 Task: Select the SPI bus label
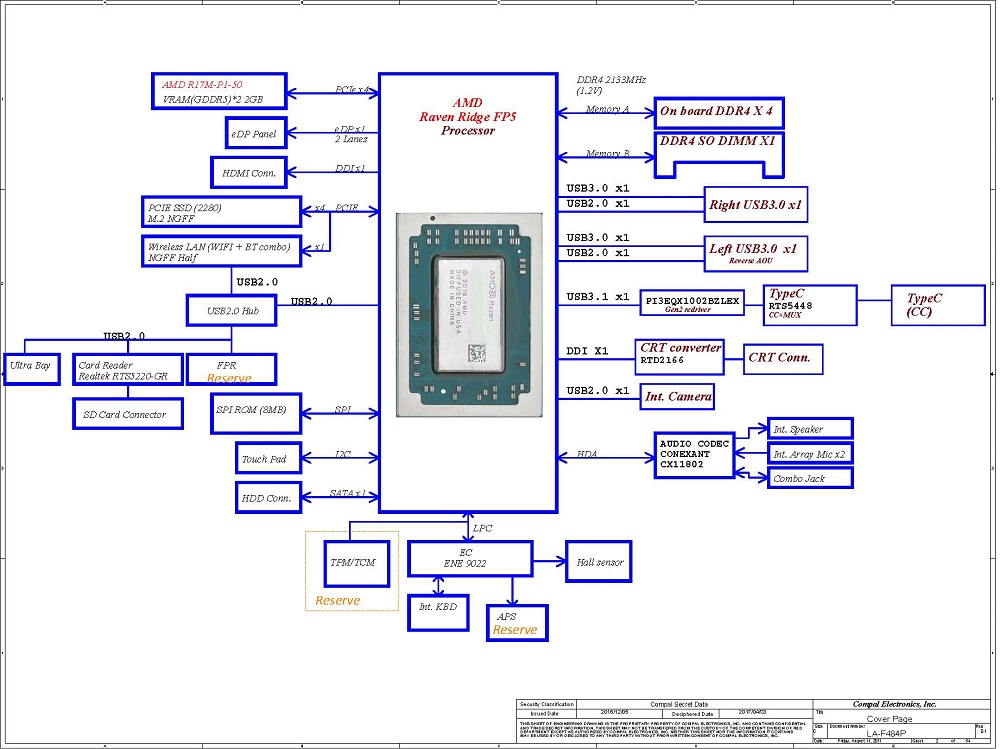[x=343, y=410]
